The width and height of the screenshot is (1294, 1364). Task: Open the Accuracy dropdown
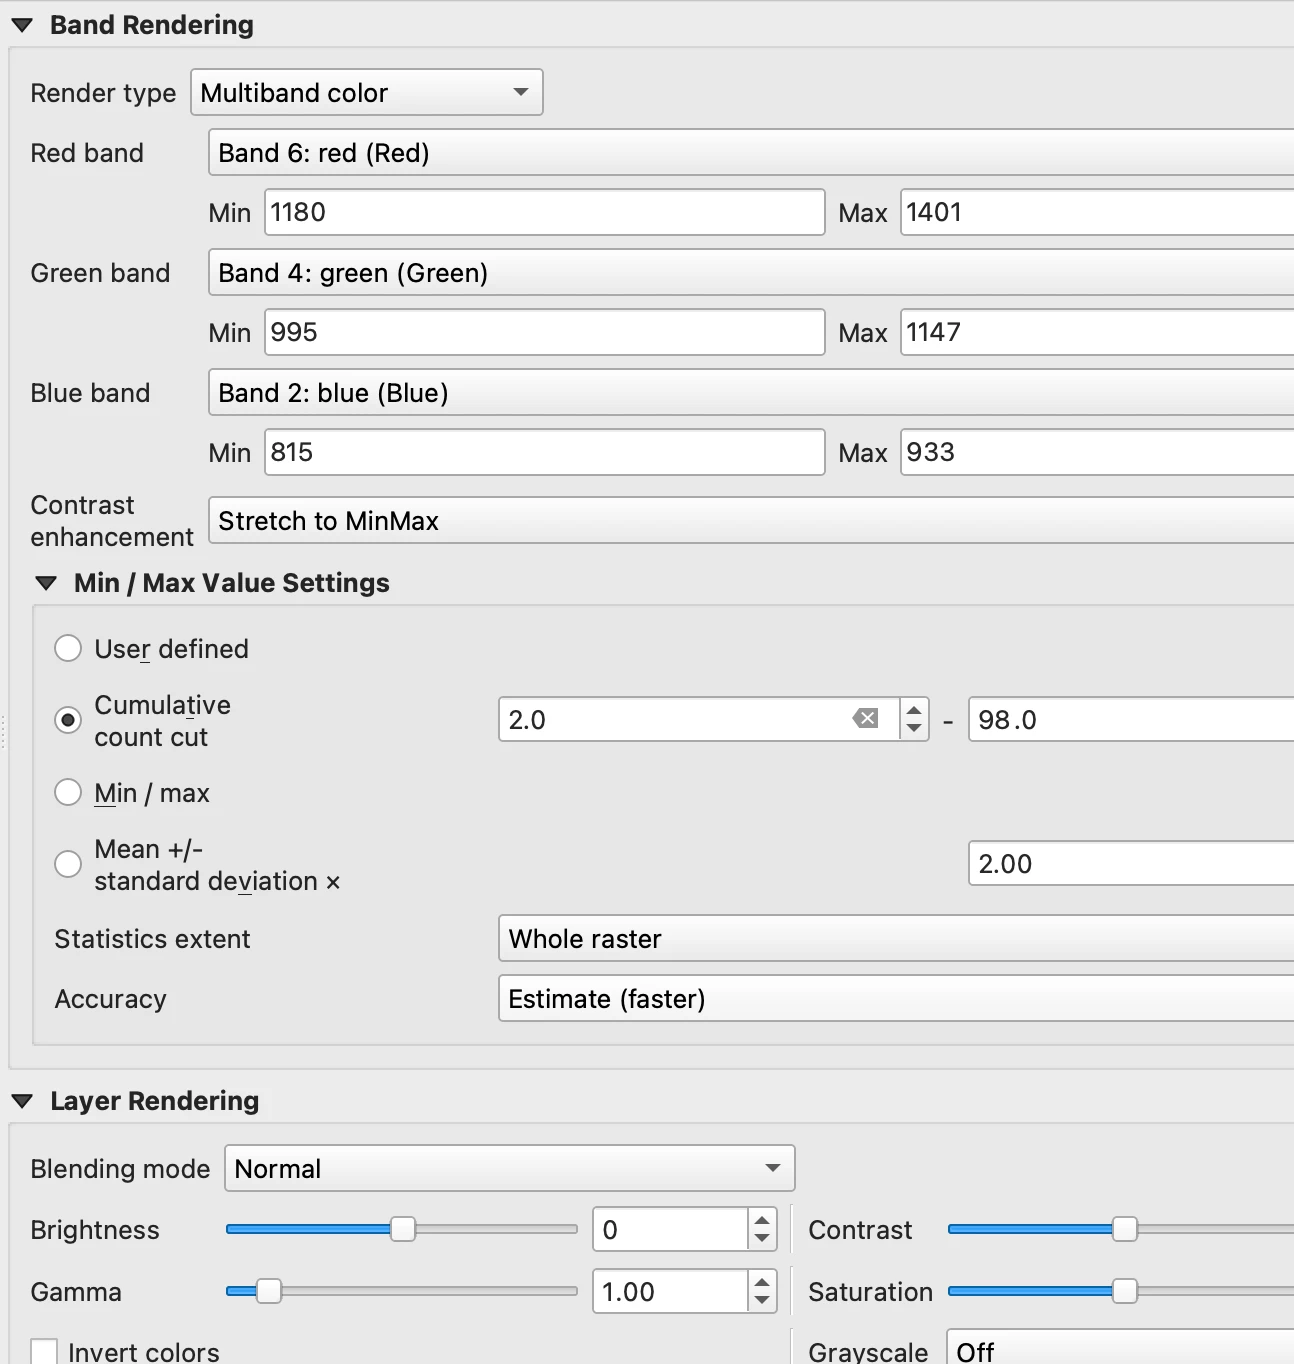(x=896, y=998)
